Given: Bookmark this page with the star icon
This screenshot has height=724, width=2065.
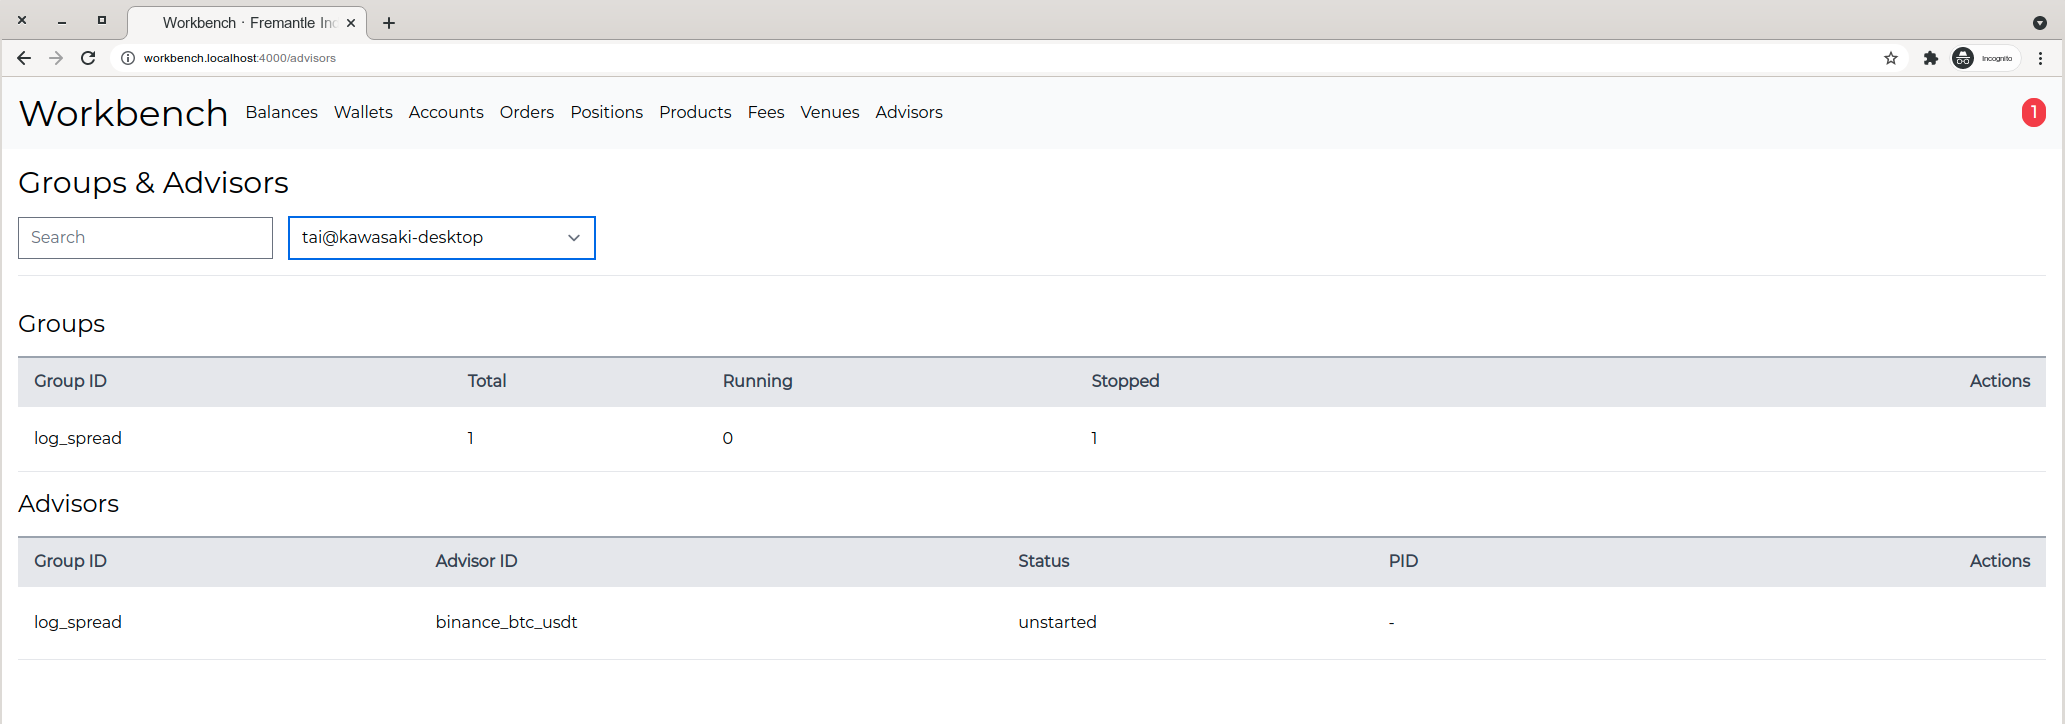Looking at the screenshot, I should coord(1891,58).
